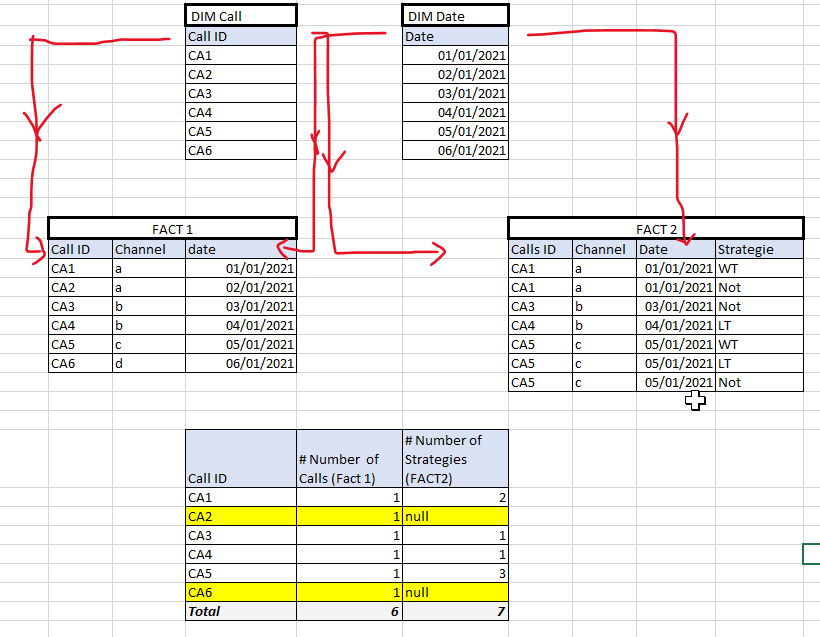Select cell CA6 in the DIM Call table
The image size is (820, 637).
pyautogui.click(x=241, y=150)
